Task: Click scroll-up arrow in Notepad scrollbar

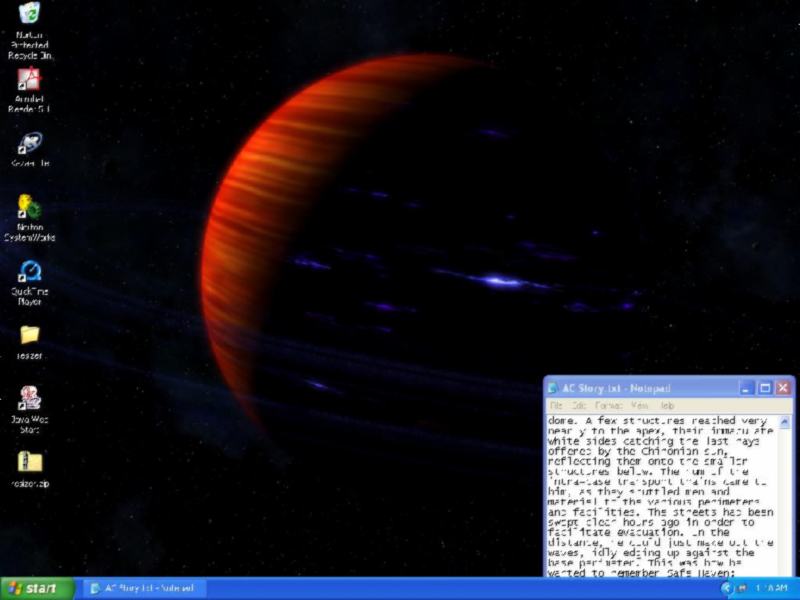Action: (784, 423)
